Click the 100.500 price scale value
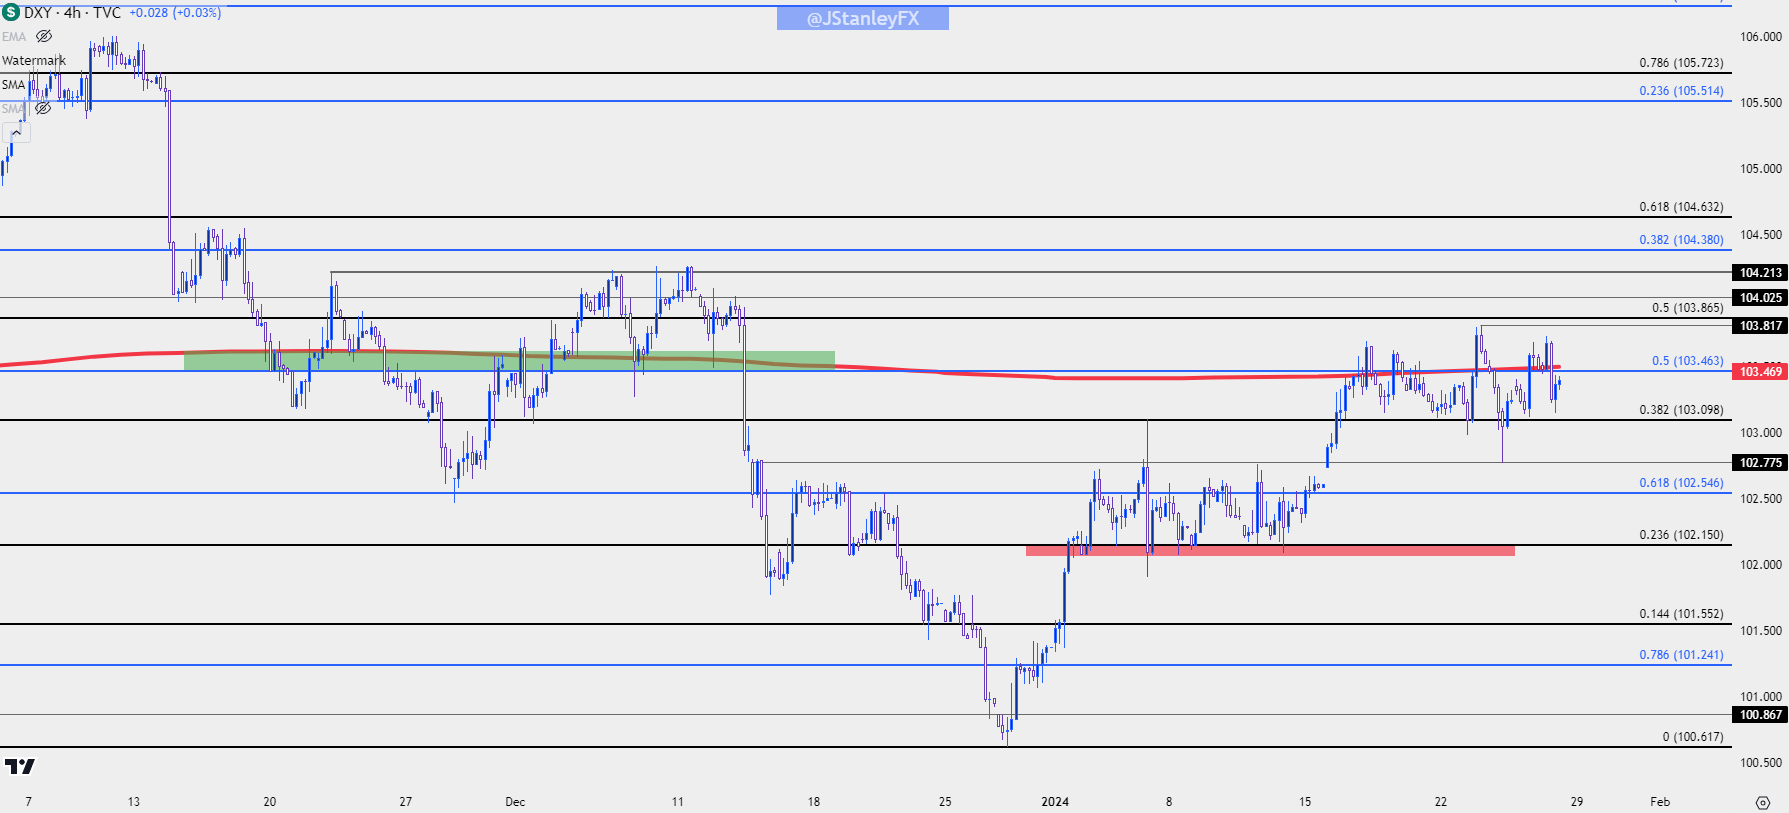This screenshot has height=813, width=1789. tap(1761, 762)
